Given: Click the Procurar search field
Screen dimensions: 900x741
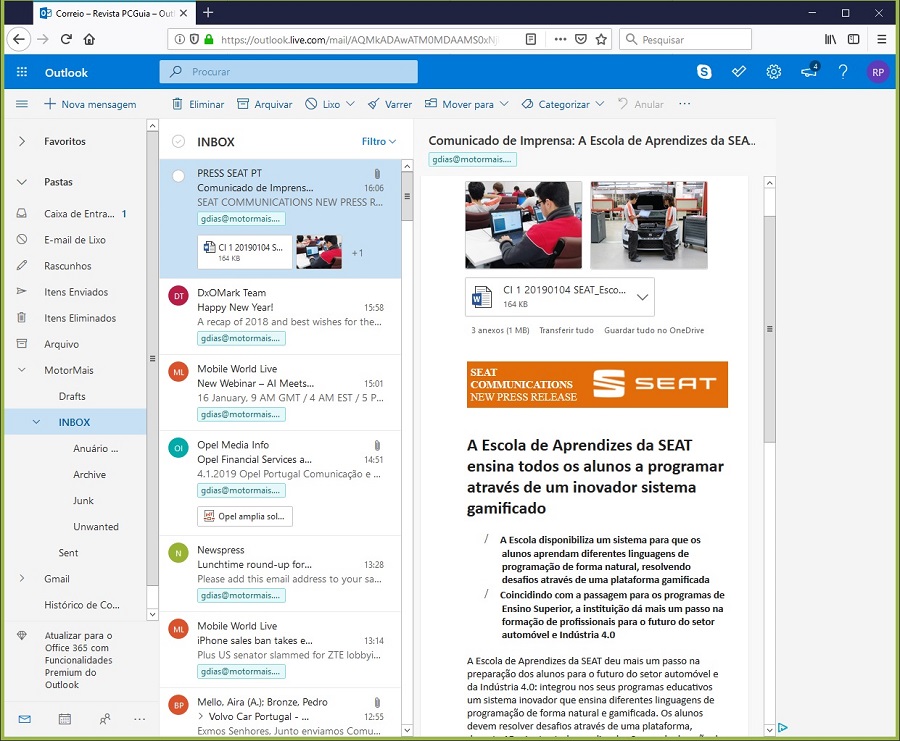Looking at the screenshot, I should [x=288, y=72].
